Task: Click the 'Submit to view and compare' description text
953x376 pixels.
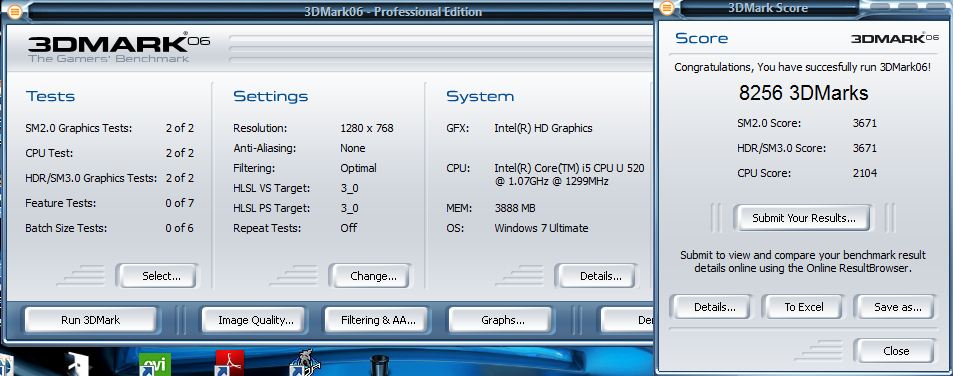Action: coord(803,261)
